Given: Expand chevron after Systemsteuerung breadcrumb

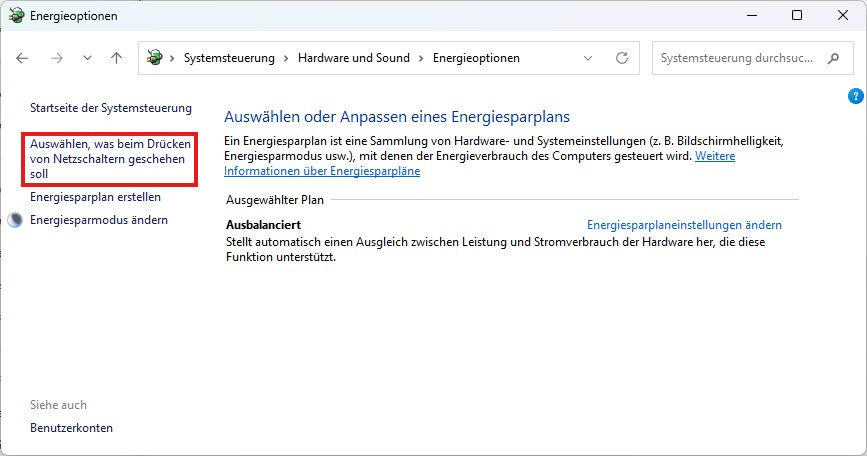Looking at the screenshot, I should click(x=286, y=58).
